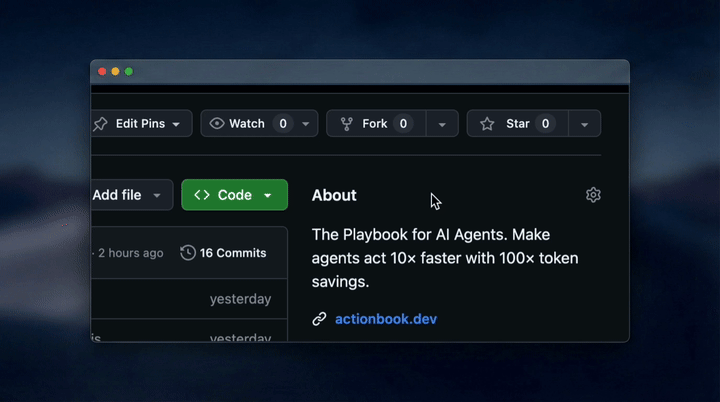Click the fork icon on Fork button

347,124
